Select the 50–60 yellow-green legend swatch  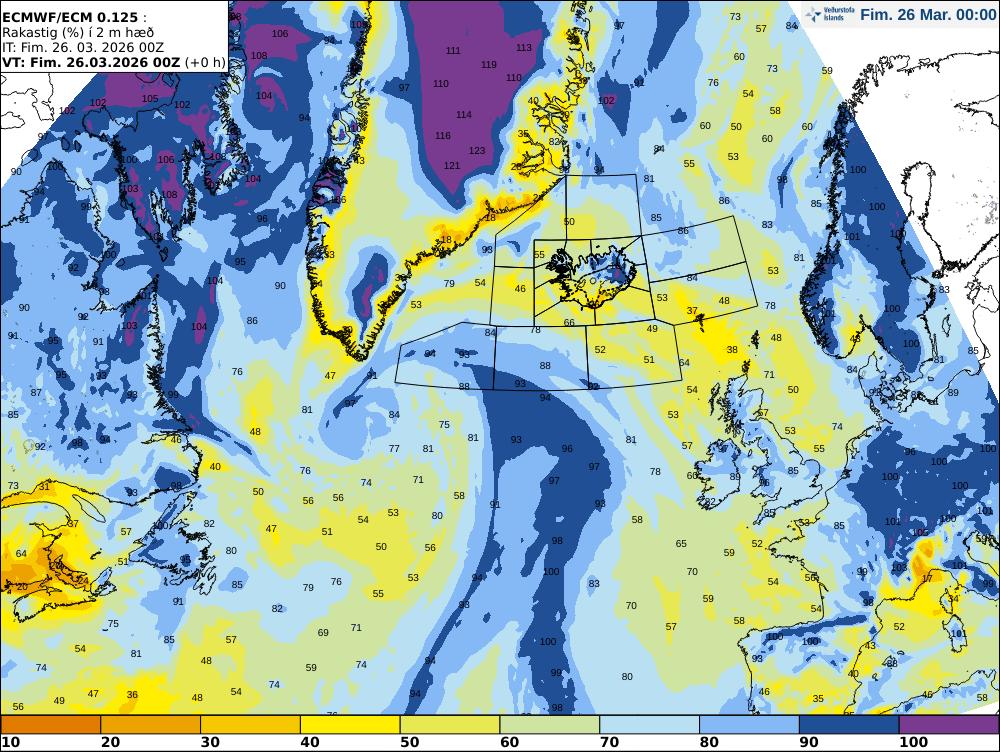(450, 725)
